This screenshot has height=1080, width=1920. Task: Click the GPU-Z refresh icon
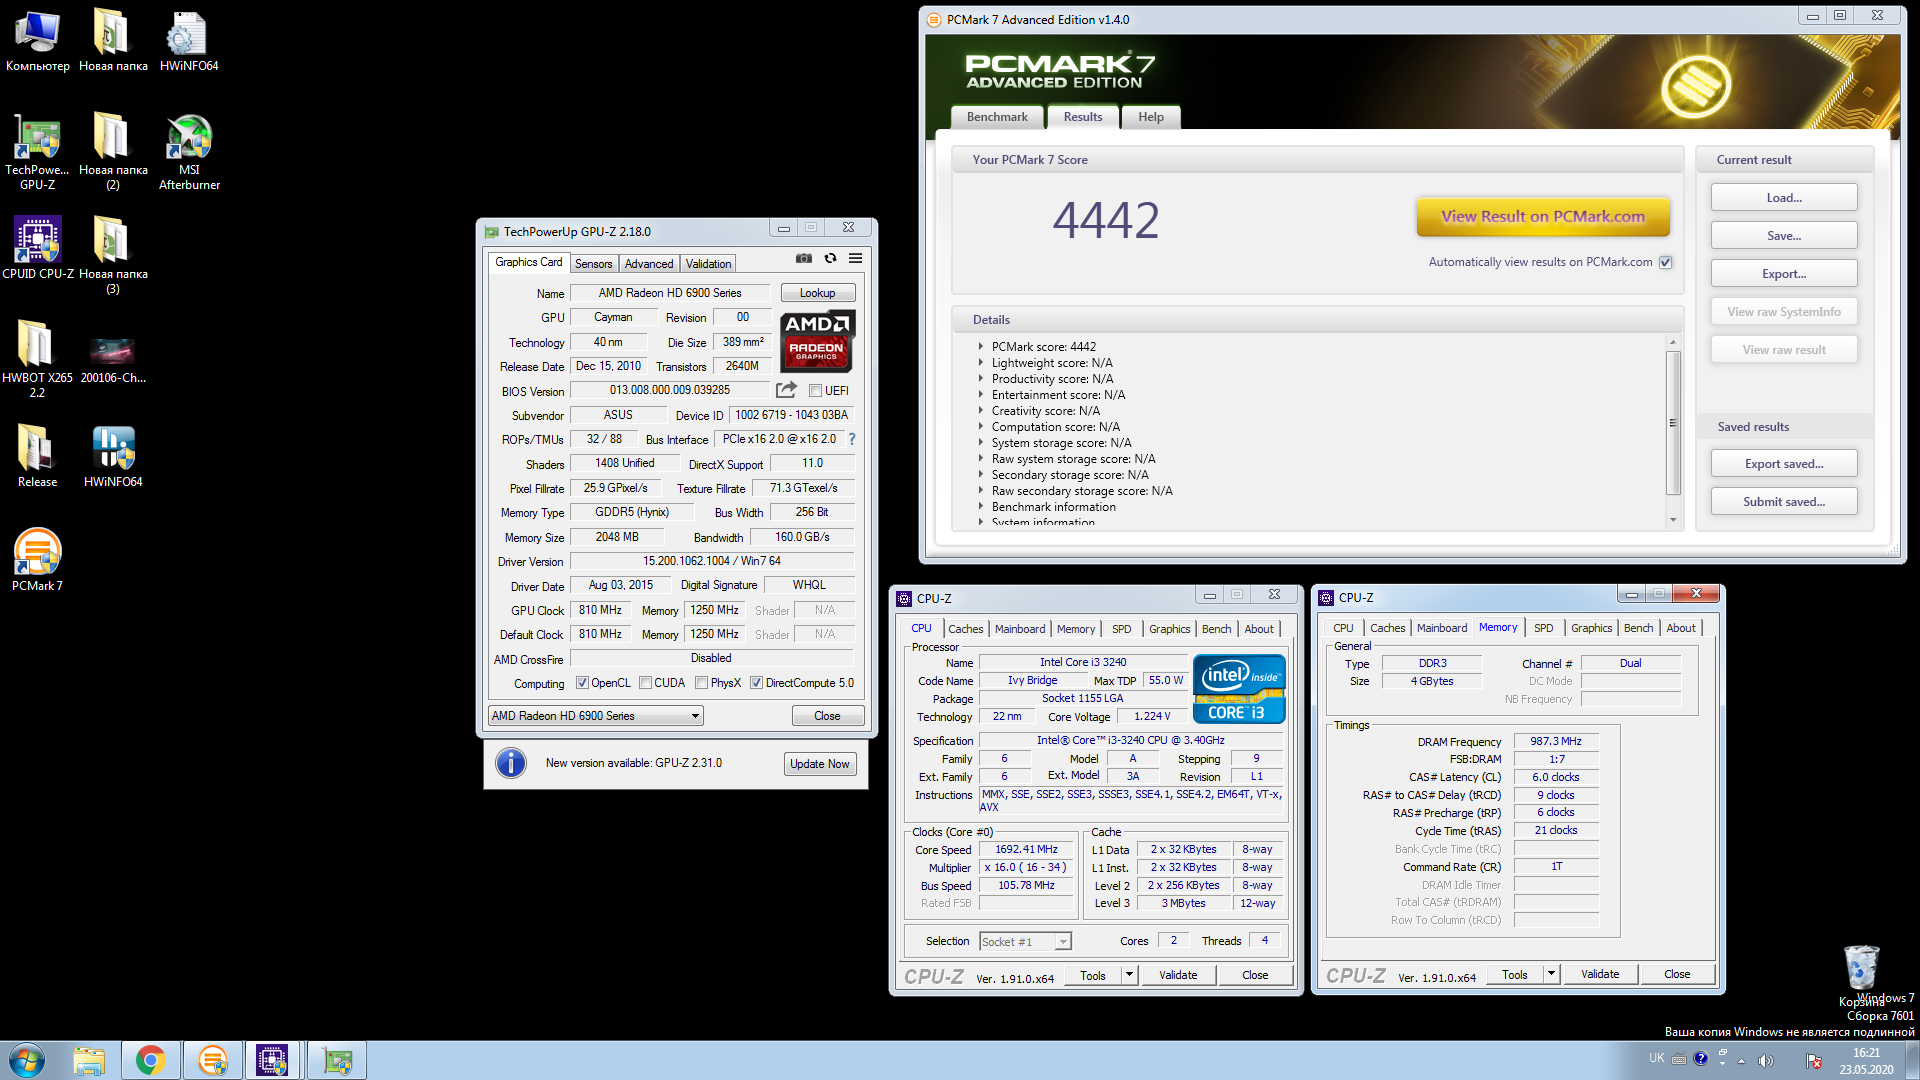830,258
